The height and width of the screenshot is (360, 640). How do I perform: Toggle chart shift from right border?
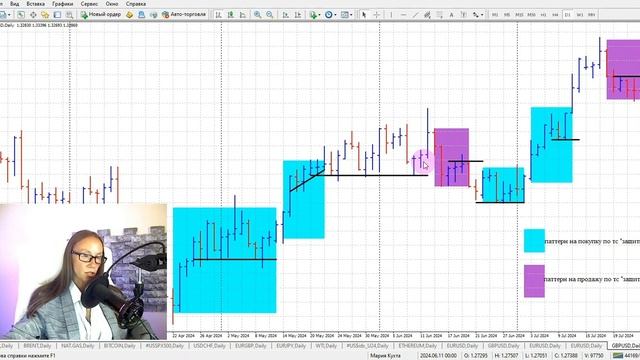click(x=298, y=15)
